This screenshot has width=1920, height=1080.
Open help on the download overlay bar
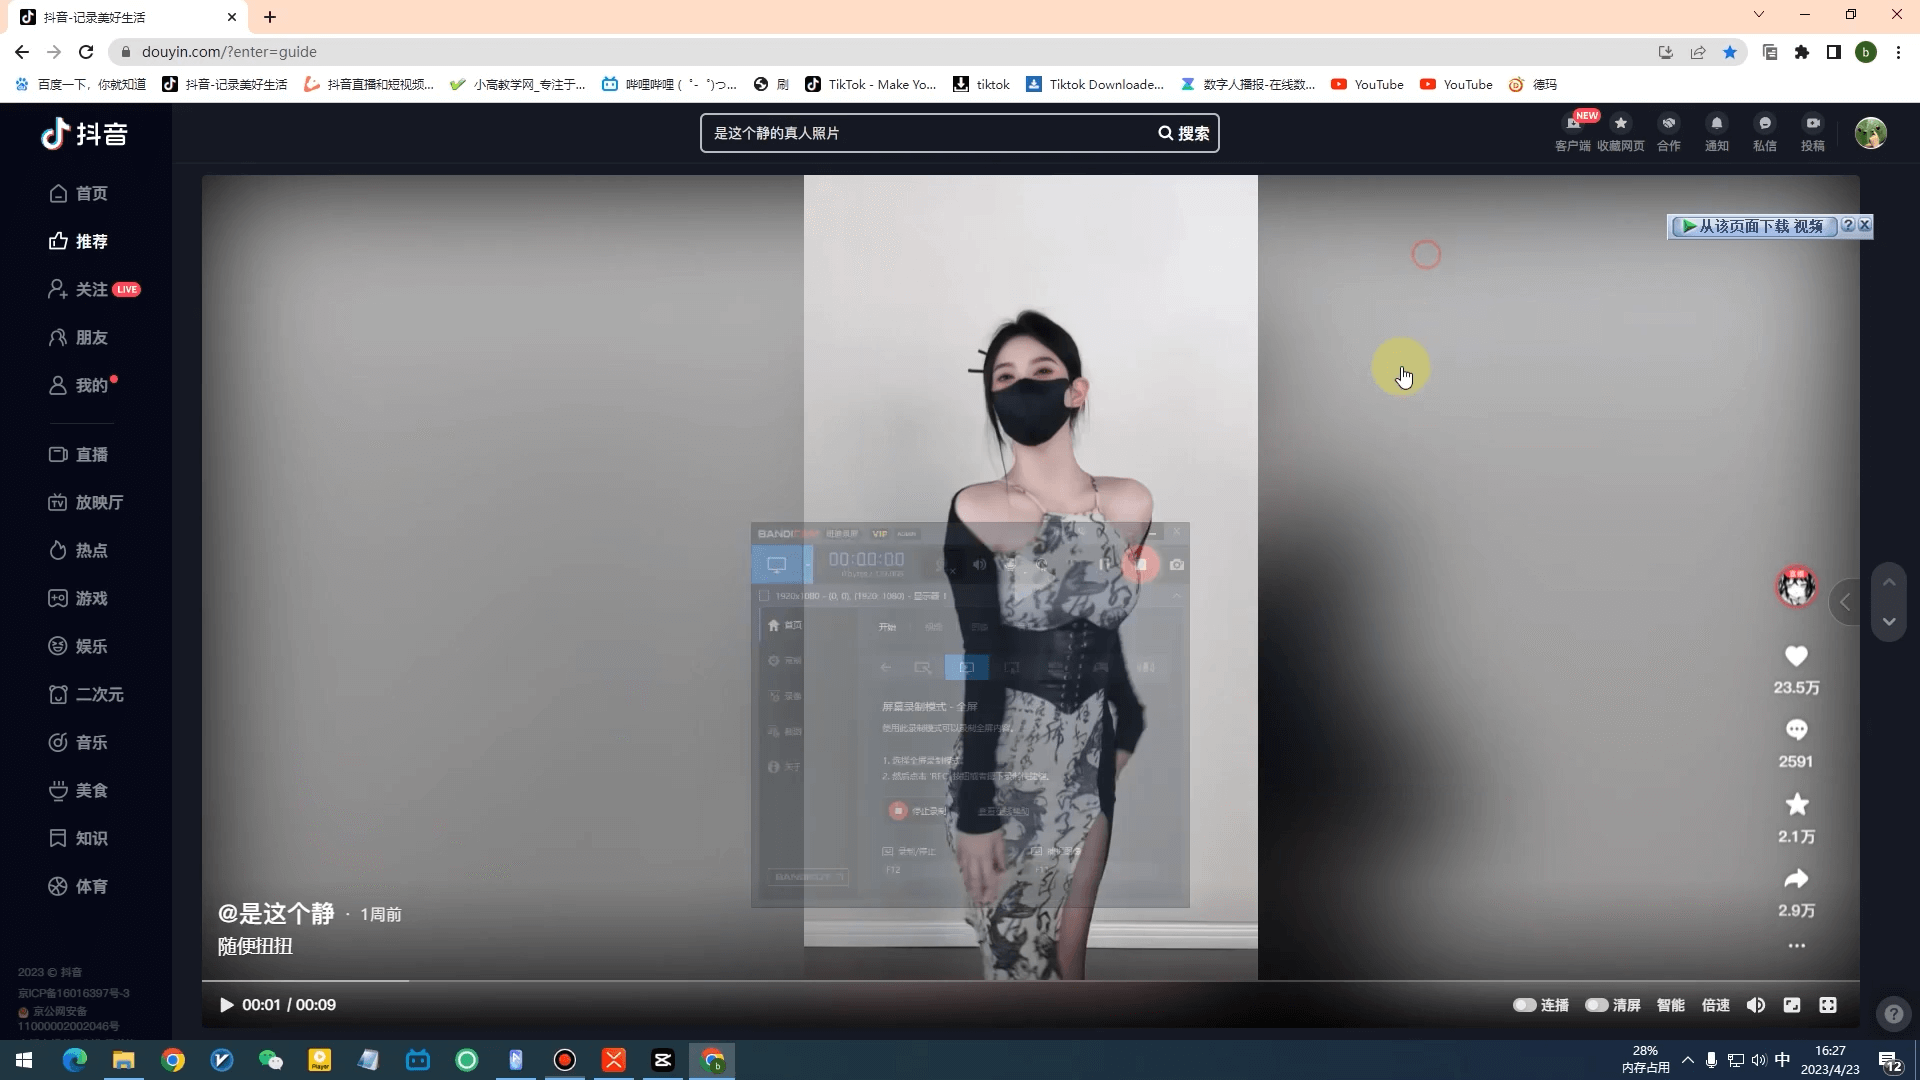click(x=1848, y=226)
